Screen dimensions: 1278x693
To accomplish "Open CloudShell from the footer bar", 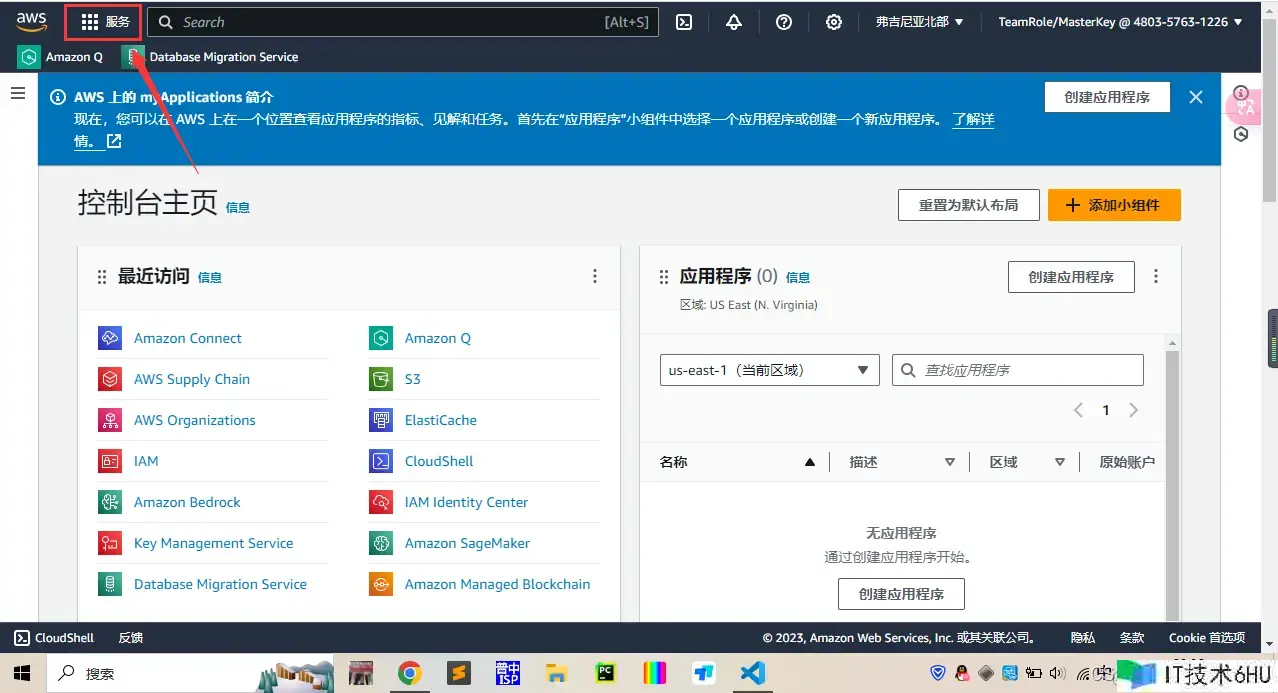I will point(54,637).
